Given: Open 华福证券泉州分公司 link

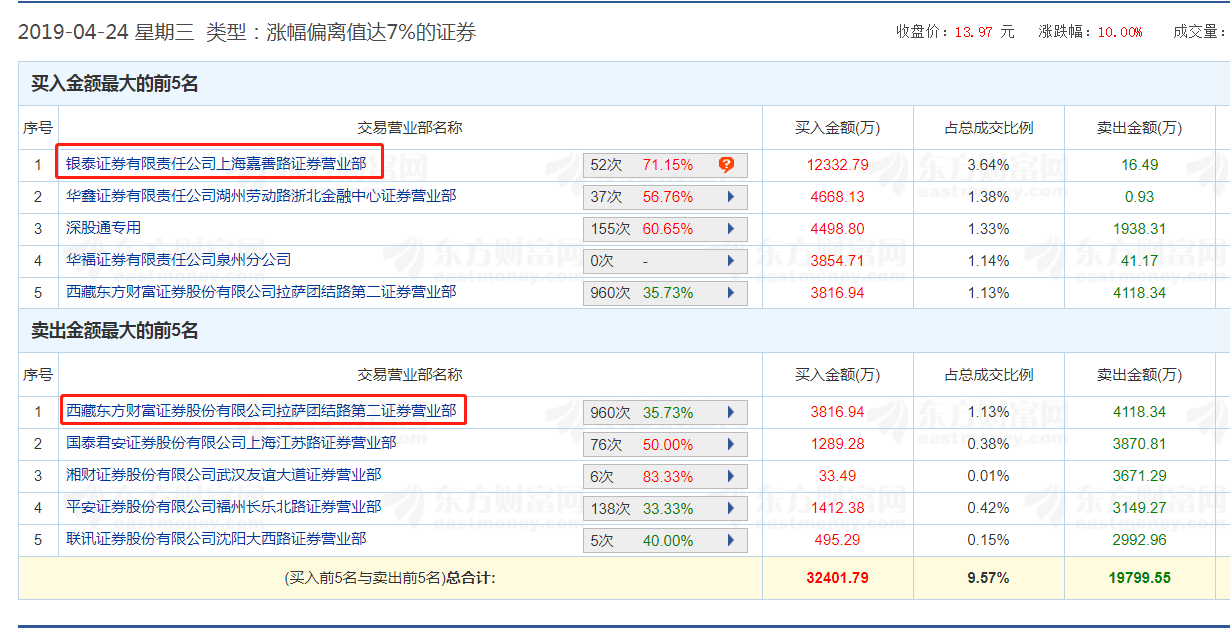Looking at the screenshot, I should click(178, 260).
